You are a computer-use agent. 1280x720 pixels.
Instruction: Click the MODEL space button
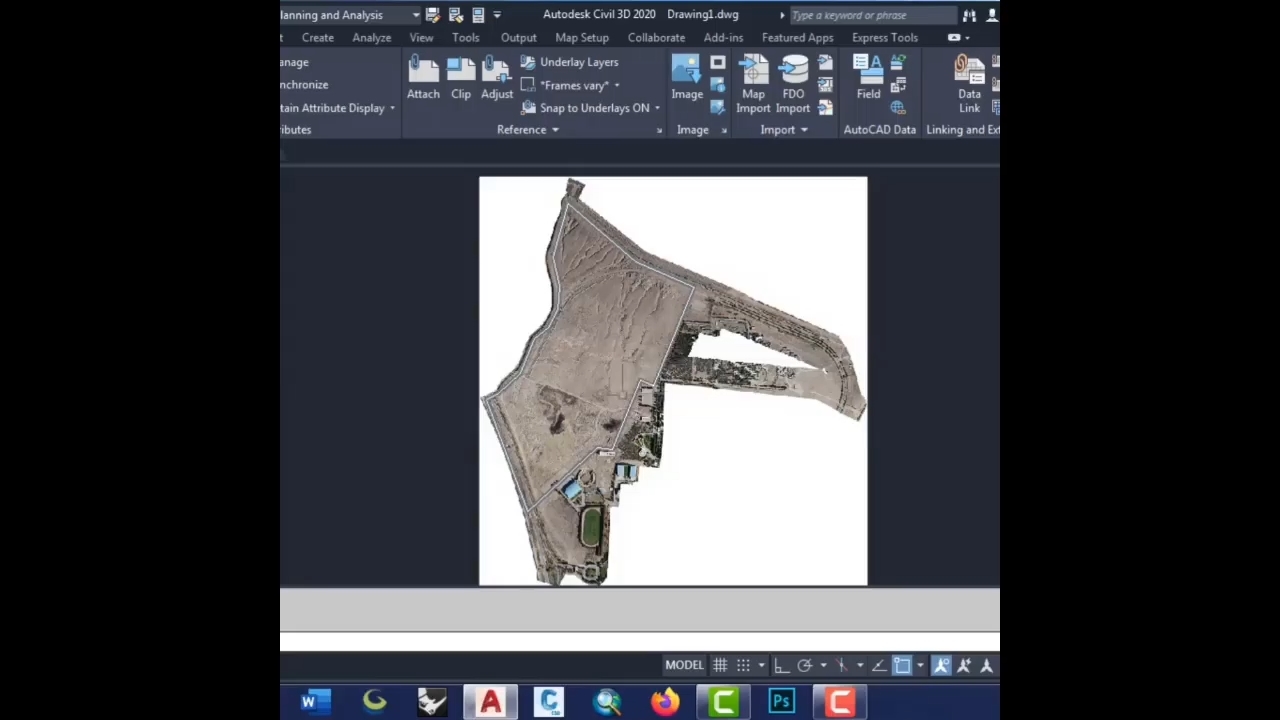(x=684, y=665)
